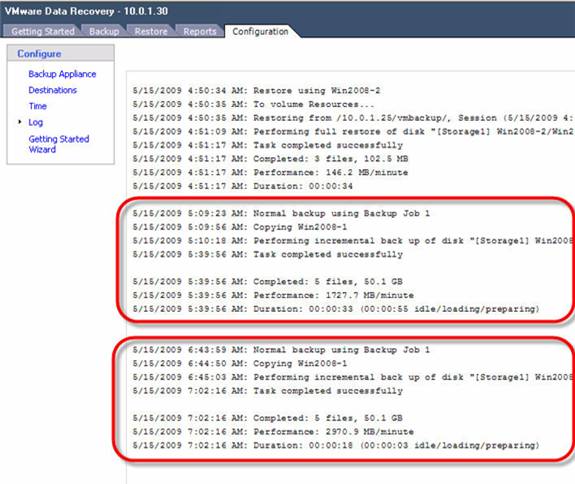Open Backup Appliance settings link

62,74
